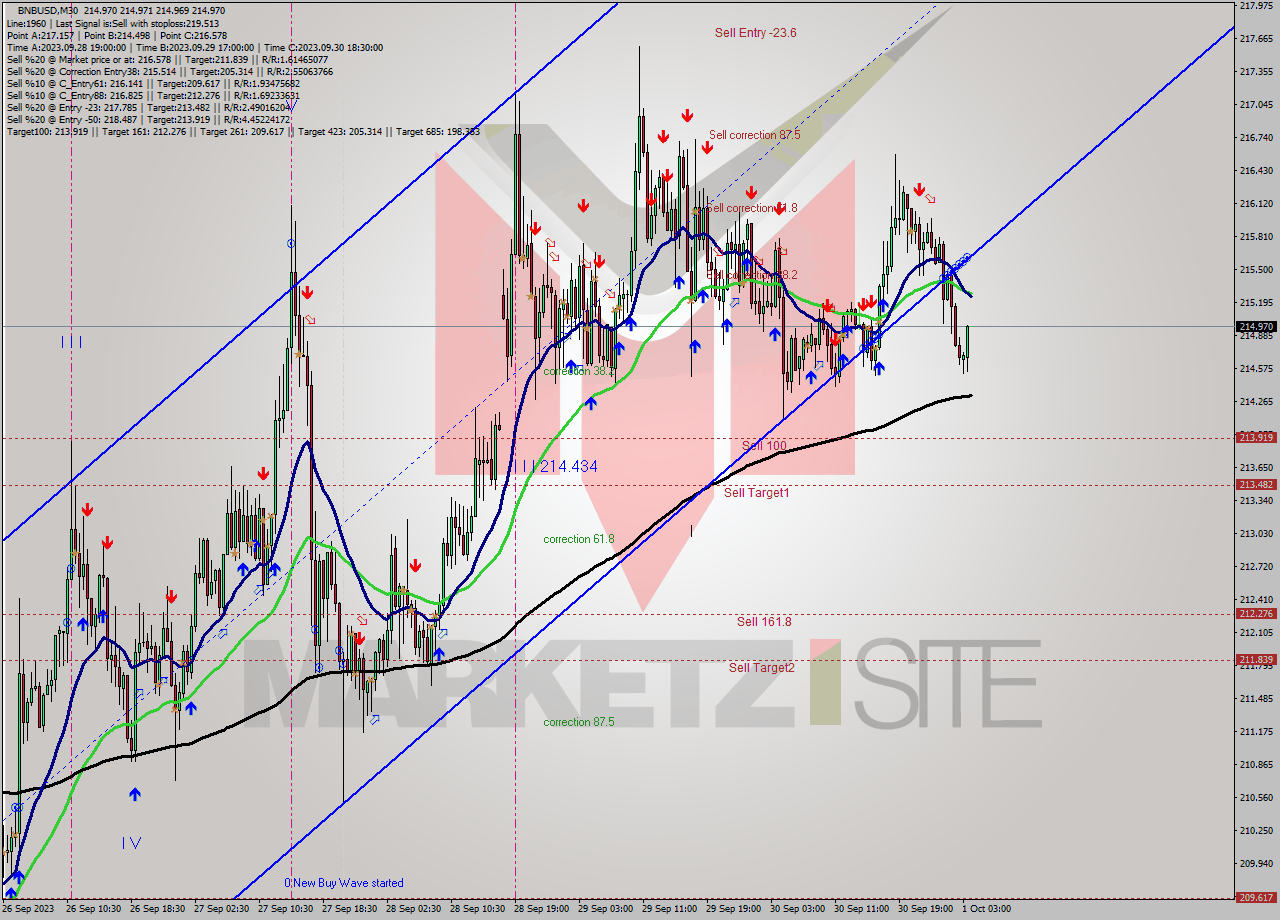Click the red price tag 212.276
Screen dimensions: 1280x920
[x=1256, y=613]
